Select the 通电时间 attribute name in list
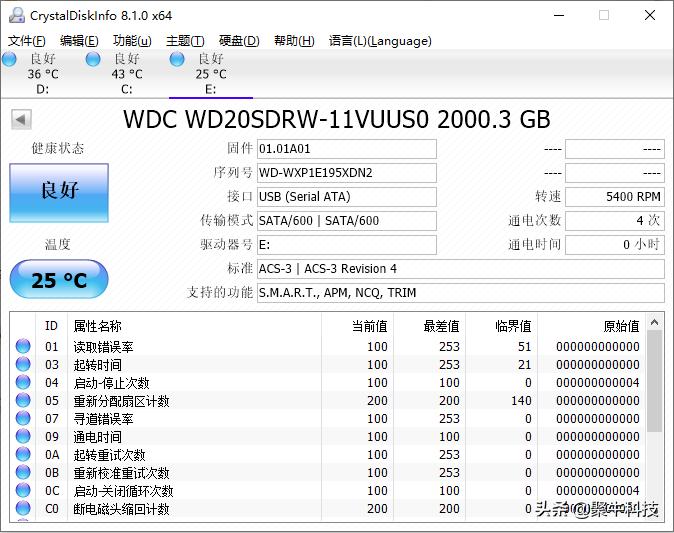674x533 pixels. pyautogui.click(x=98, y=437)
